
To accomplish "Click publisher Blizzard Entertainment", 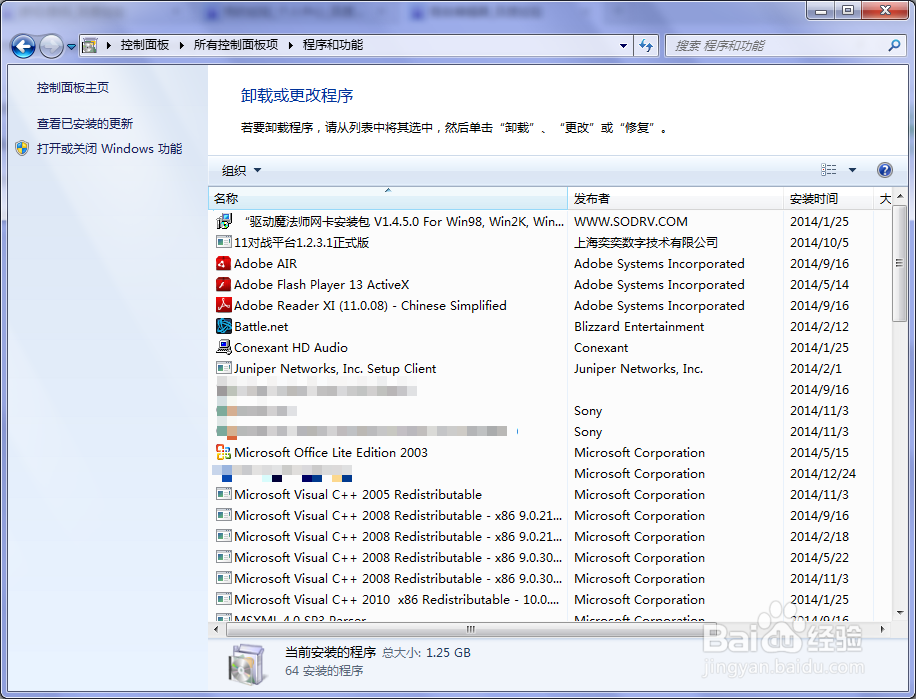I will [639, 326].
